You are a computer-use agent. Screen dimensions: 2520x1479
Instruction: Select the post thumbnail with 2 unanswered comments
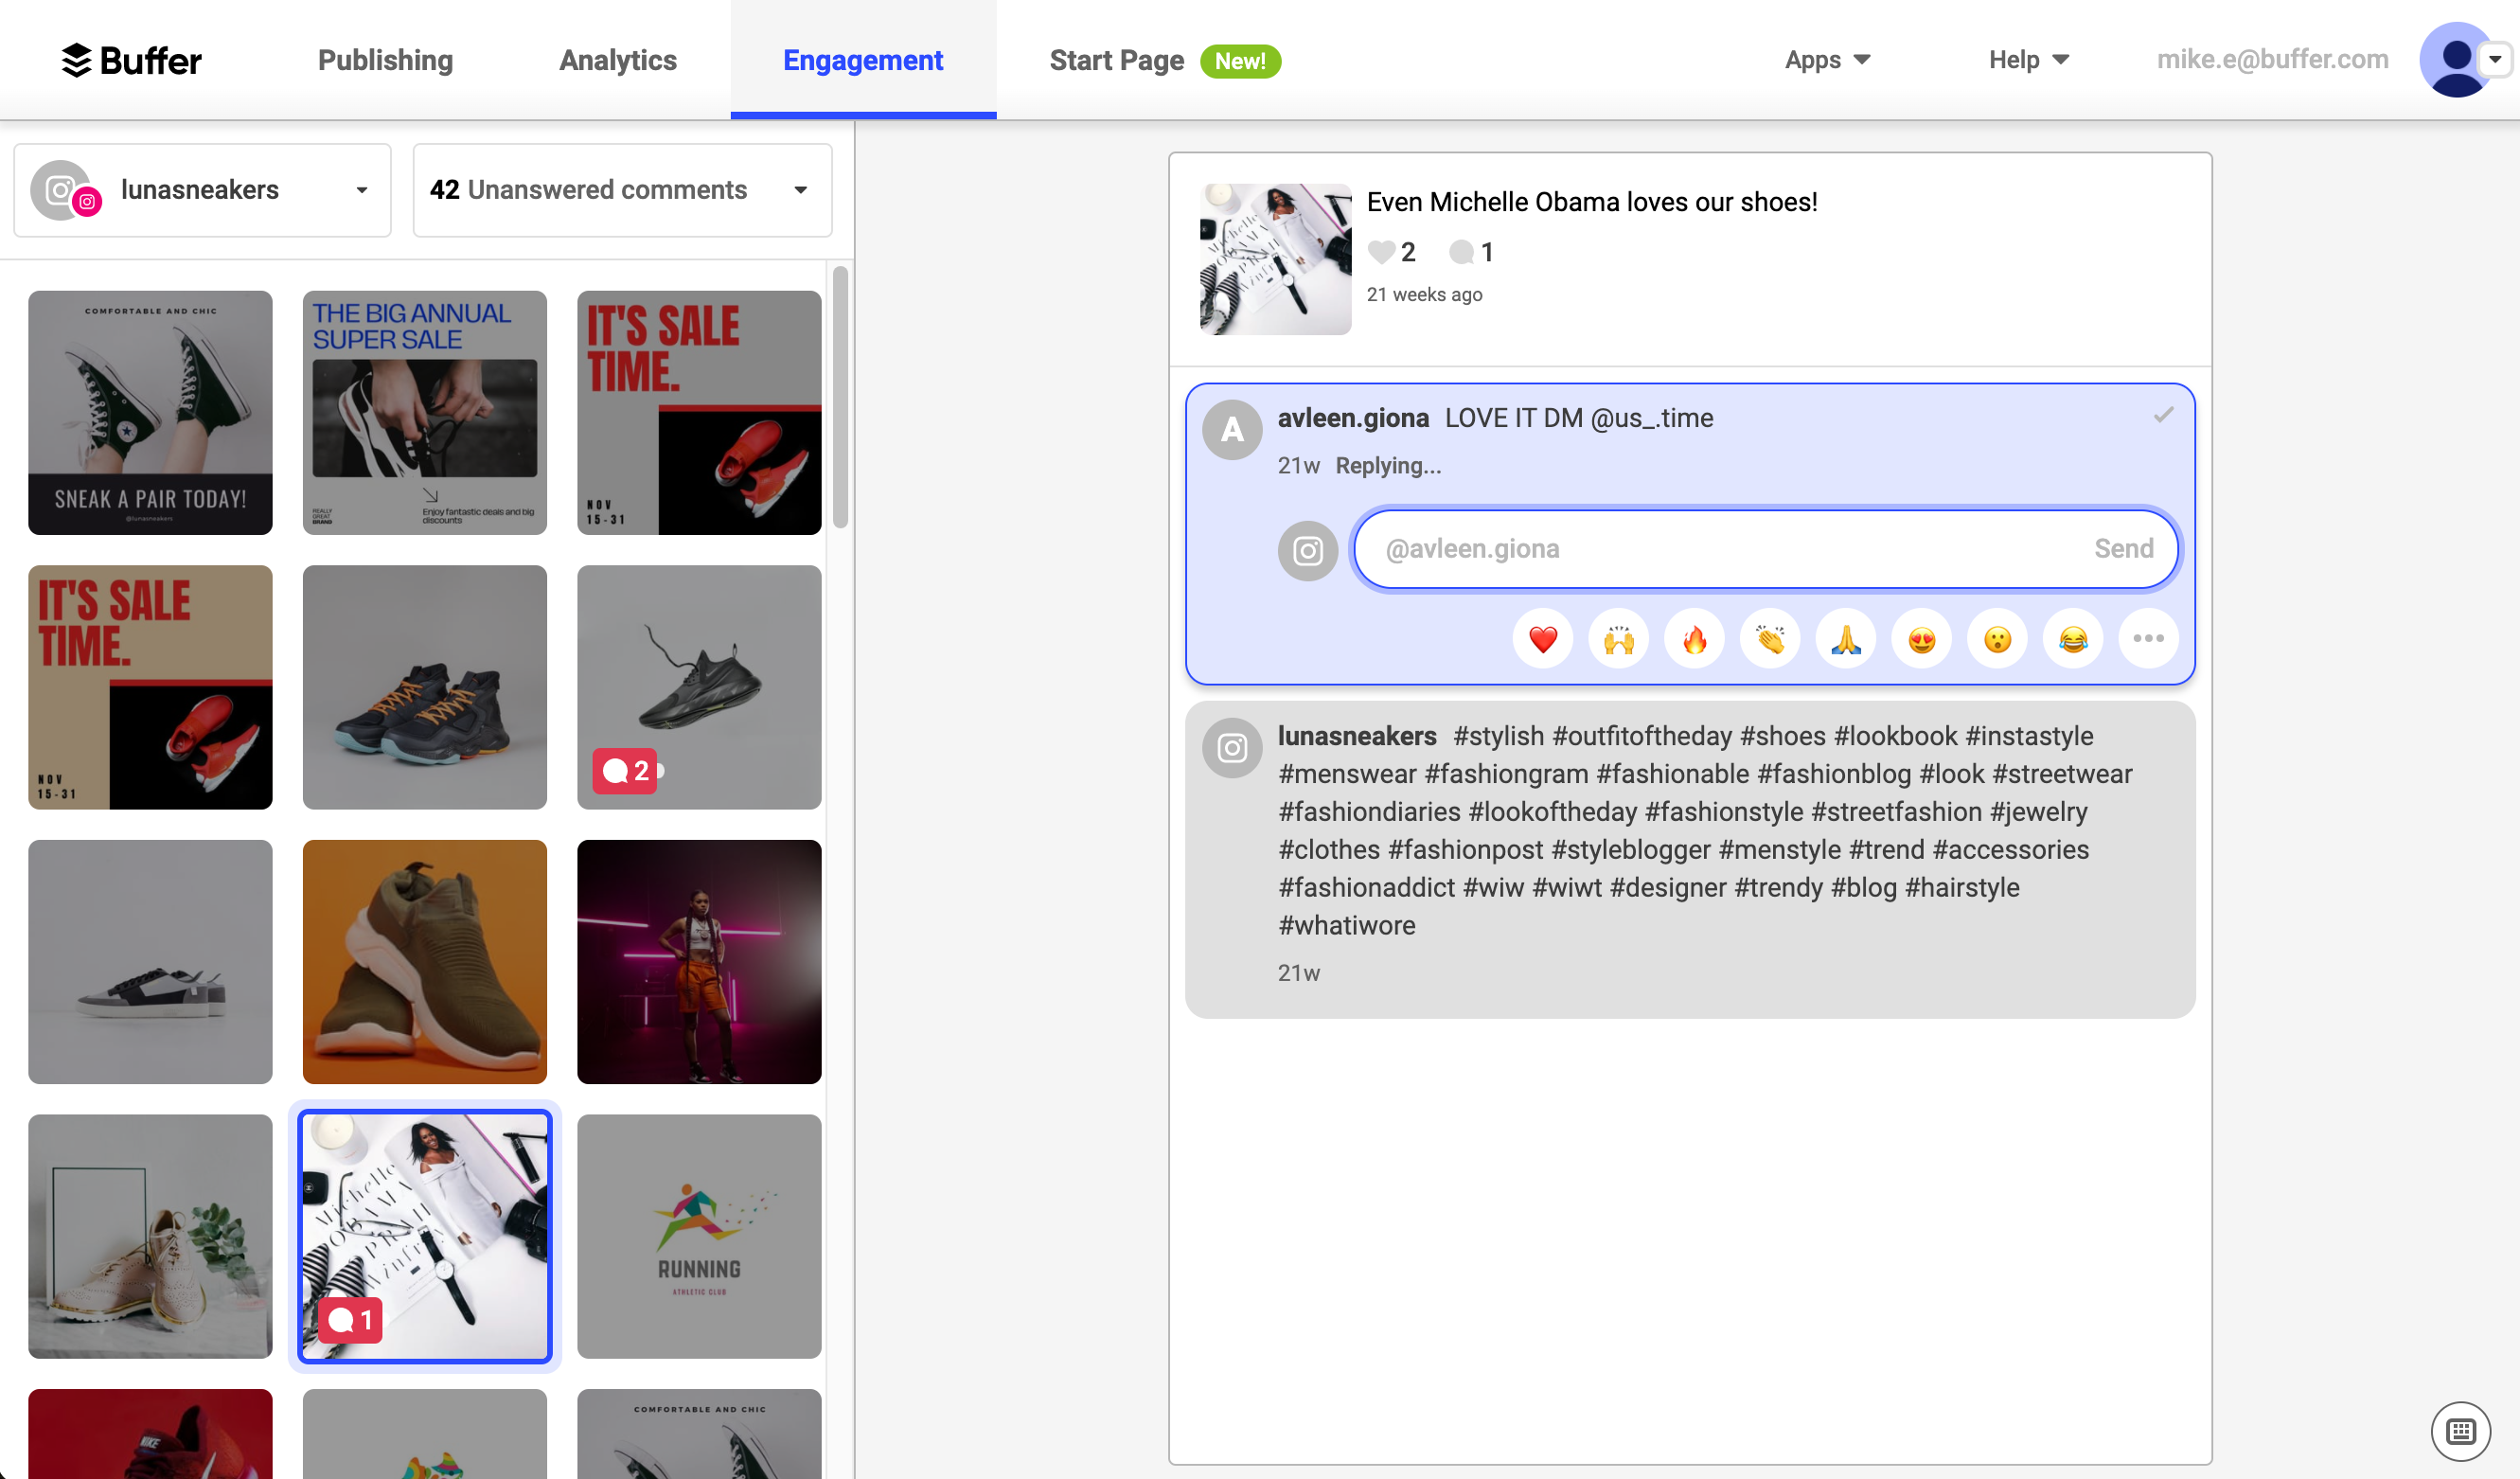(698, 688)
